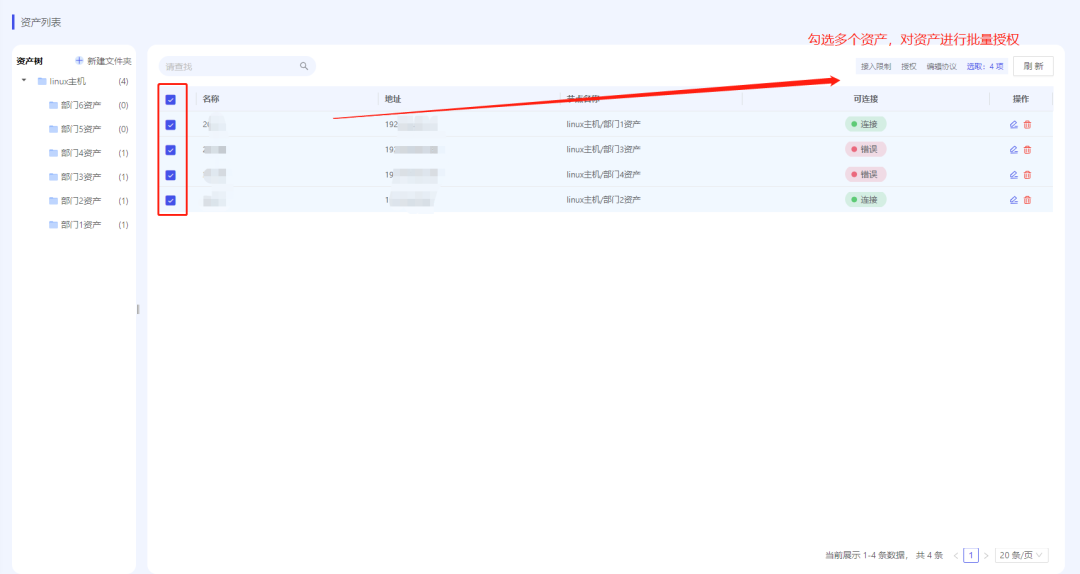Screen dimensions: 1080x574
Task: Uncheck the select-all header checkbox
Action: pyautogui.click(x=171, y=100)
